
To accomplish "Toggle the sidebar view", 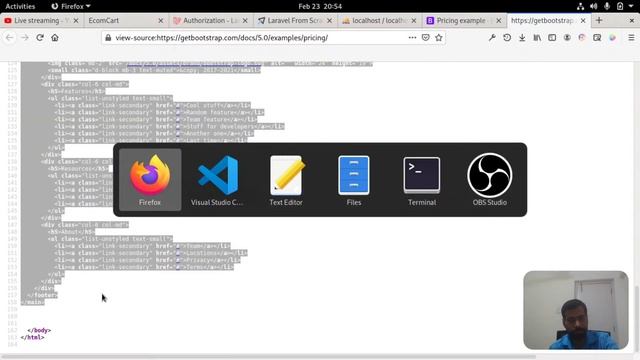I will coord(552,38).
